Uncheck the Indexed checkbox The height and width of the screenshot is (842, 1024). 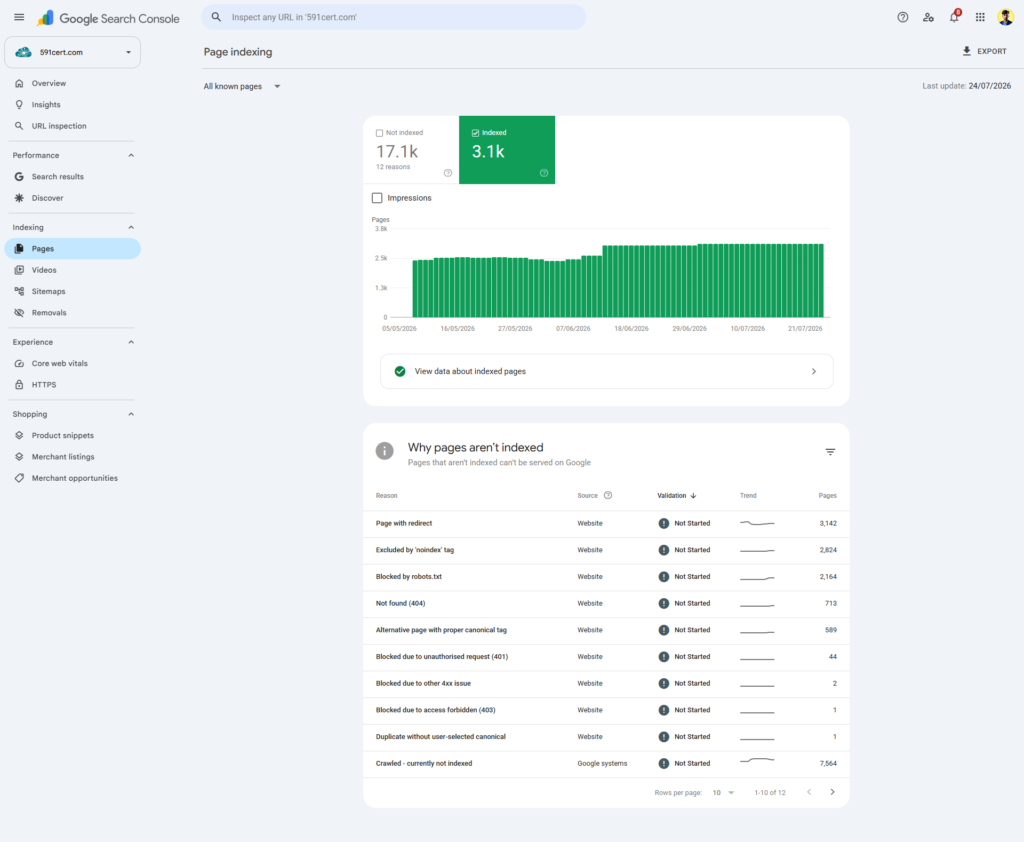[x=475, y=133]
